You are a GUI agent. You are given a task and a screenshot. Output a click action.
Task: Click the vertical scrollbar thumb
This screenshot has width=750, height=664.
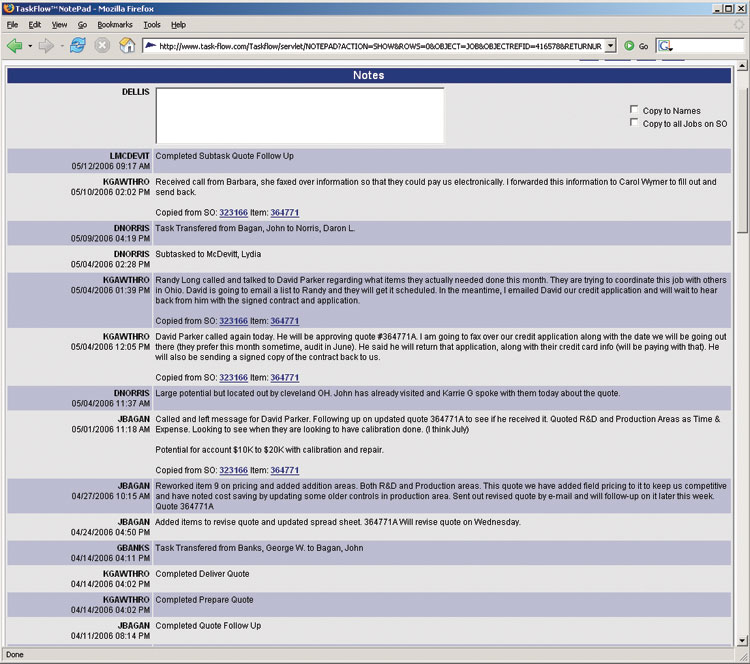coord(742,160)
